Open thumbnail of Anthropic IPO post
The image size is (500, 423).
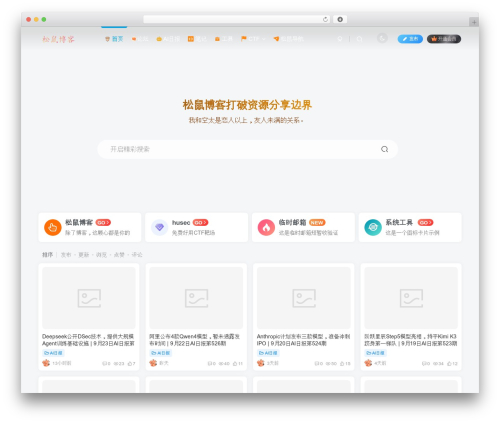point(304,298)
